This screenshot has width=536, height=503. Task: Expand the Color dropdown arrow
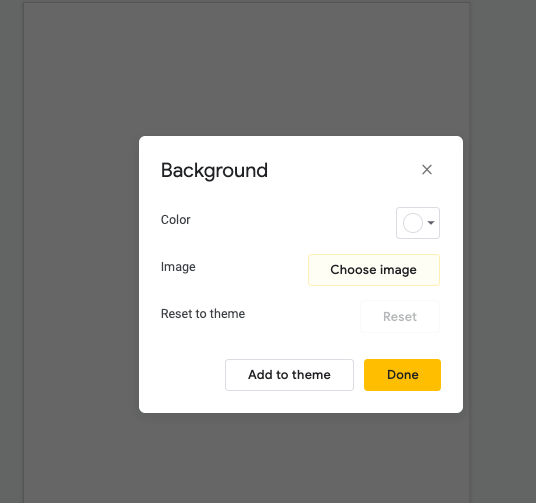point(431,223)
